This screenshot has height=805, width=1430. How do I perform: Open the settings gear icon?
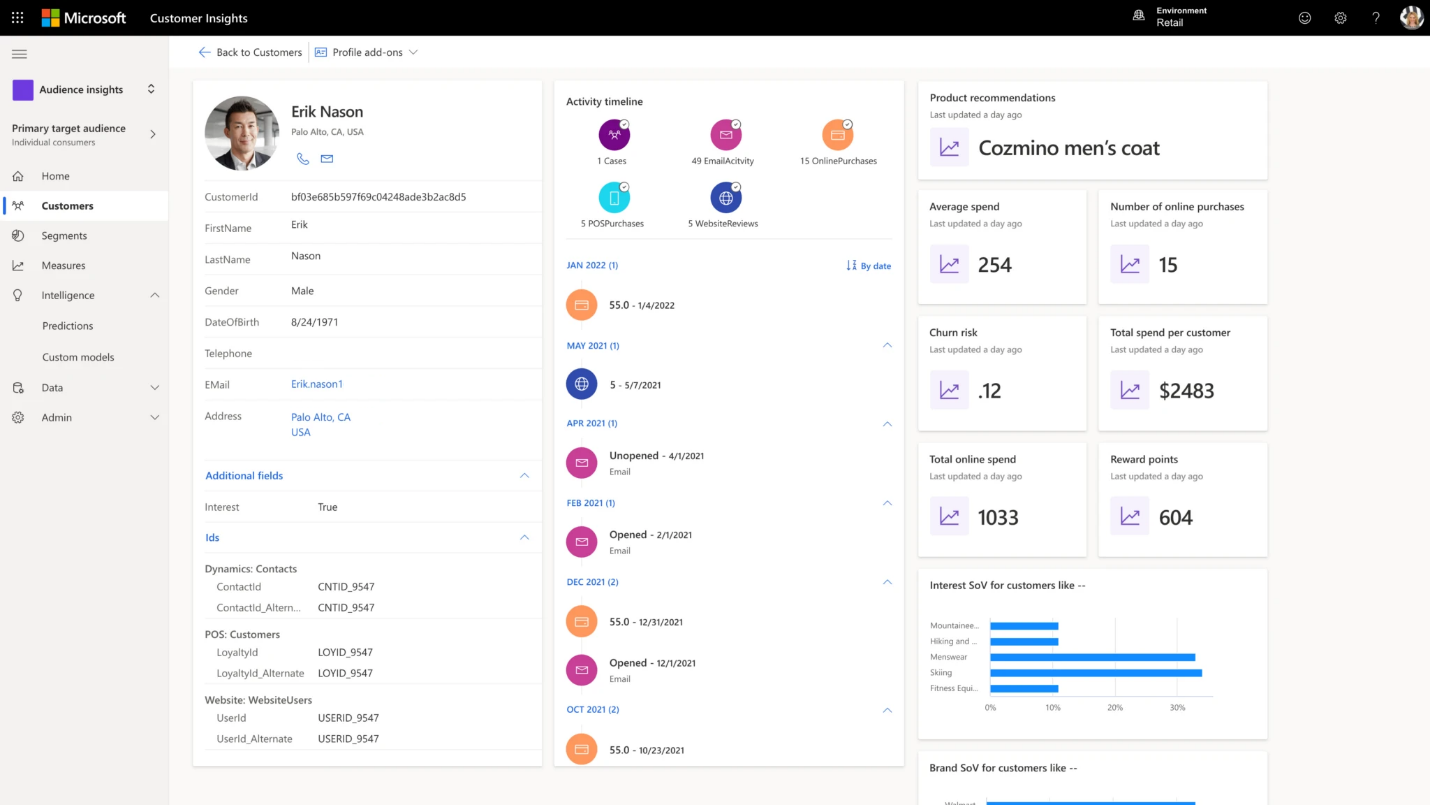1340,18
